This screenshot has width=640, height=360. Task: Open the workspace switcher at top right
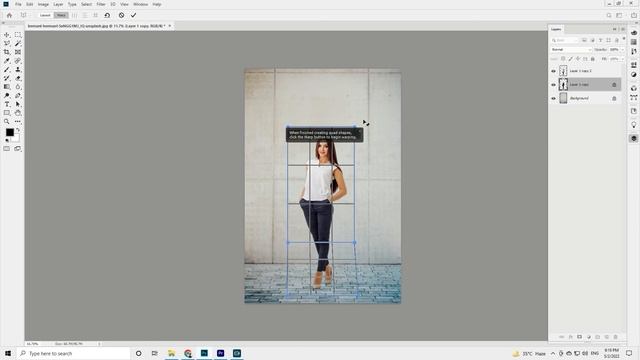[619, 16]
